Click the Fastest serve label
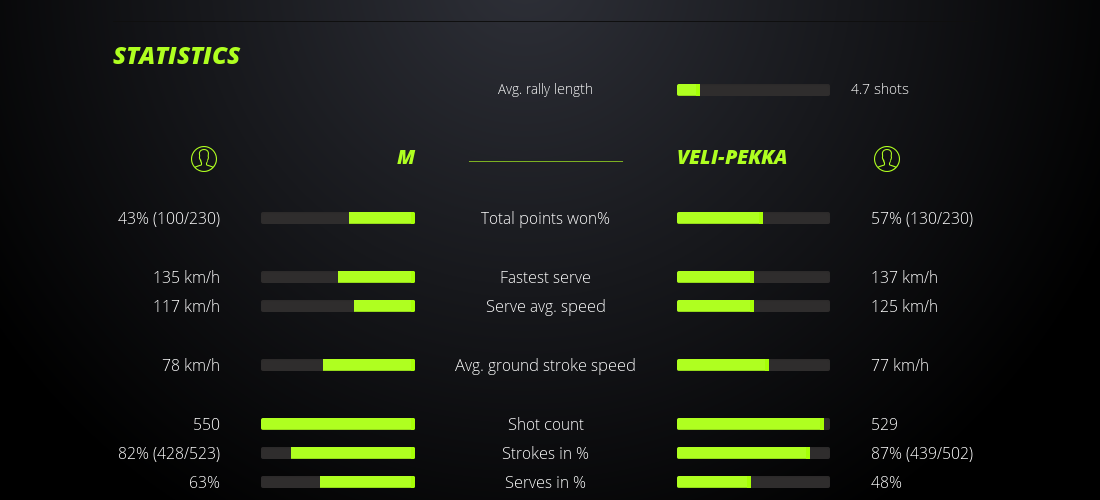The height and width of the screenshot is (500, 1100). click(x=545, y=277)
